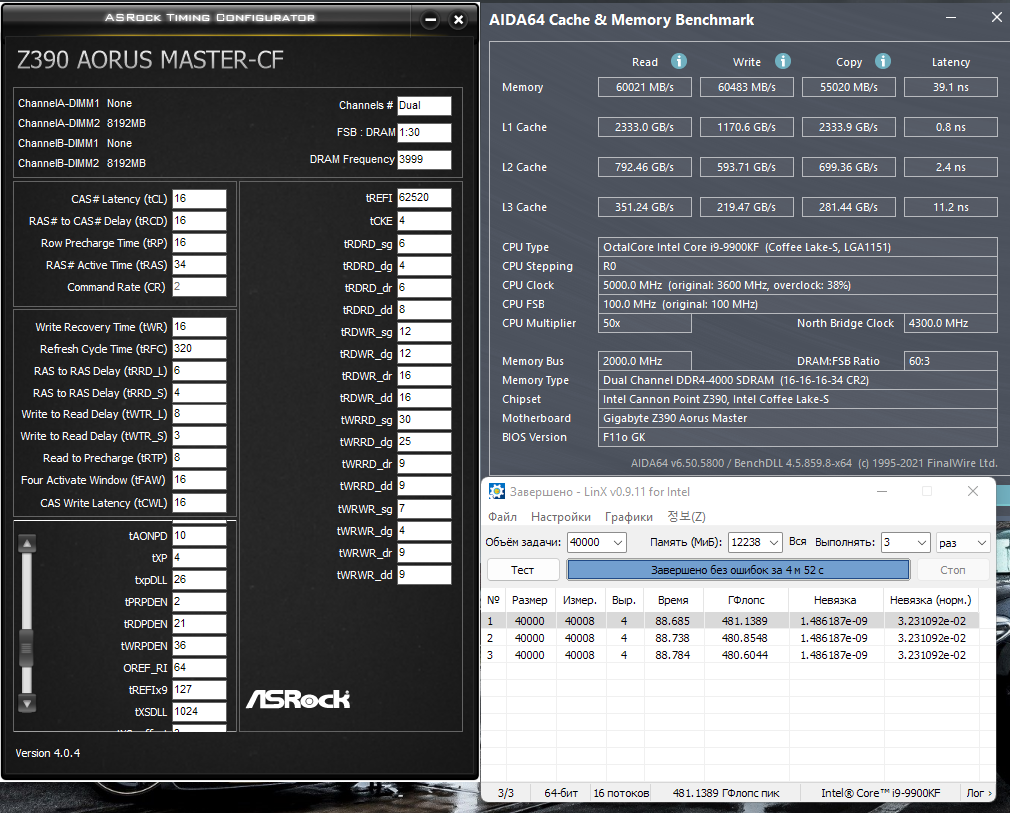Screen dimensions: 1010x813
Task: Click the Memory Write value 60483 MB/s
Action: click(747, 87)
